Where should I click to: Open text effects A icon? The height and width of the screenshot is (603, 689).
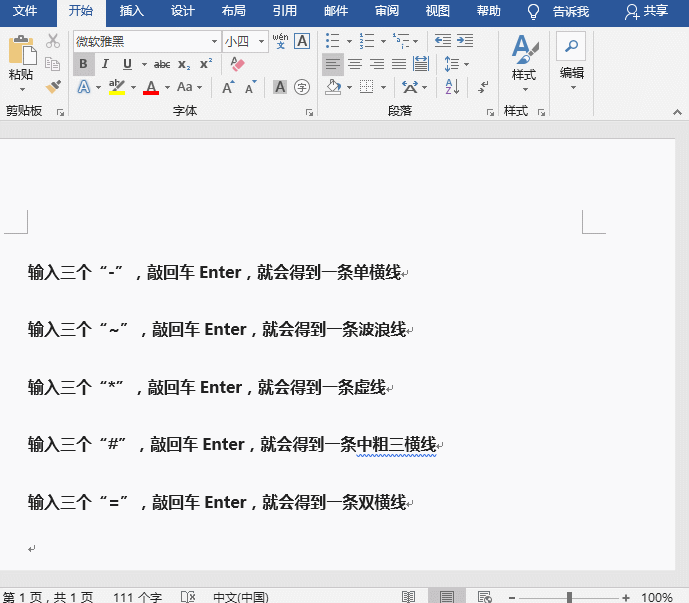[x=84, y=87]
